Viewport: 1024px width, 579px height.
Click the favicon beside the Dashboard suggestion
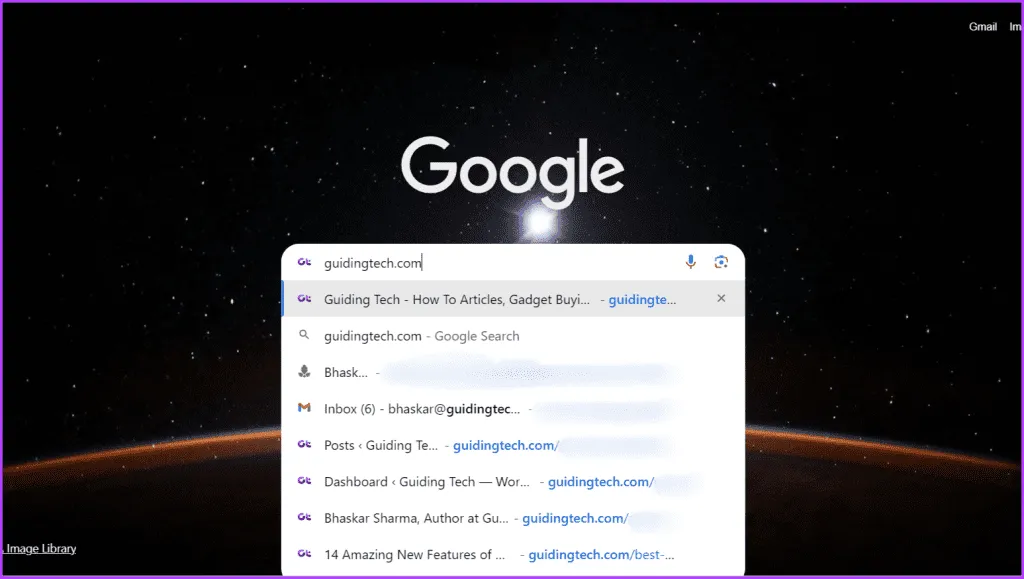(304, 481)
